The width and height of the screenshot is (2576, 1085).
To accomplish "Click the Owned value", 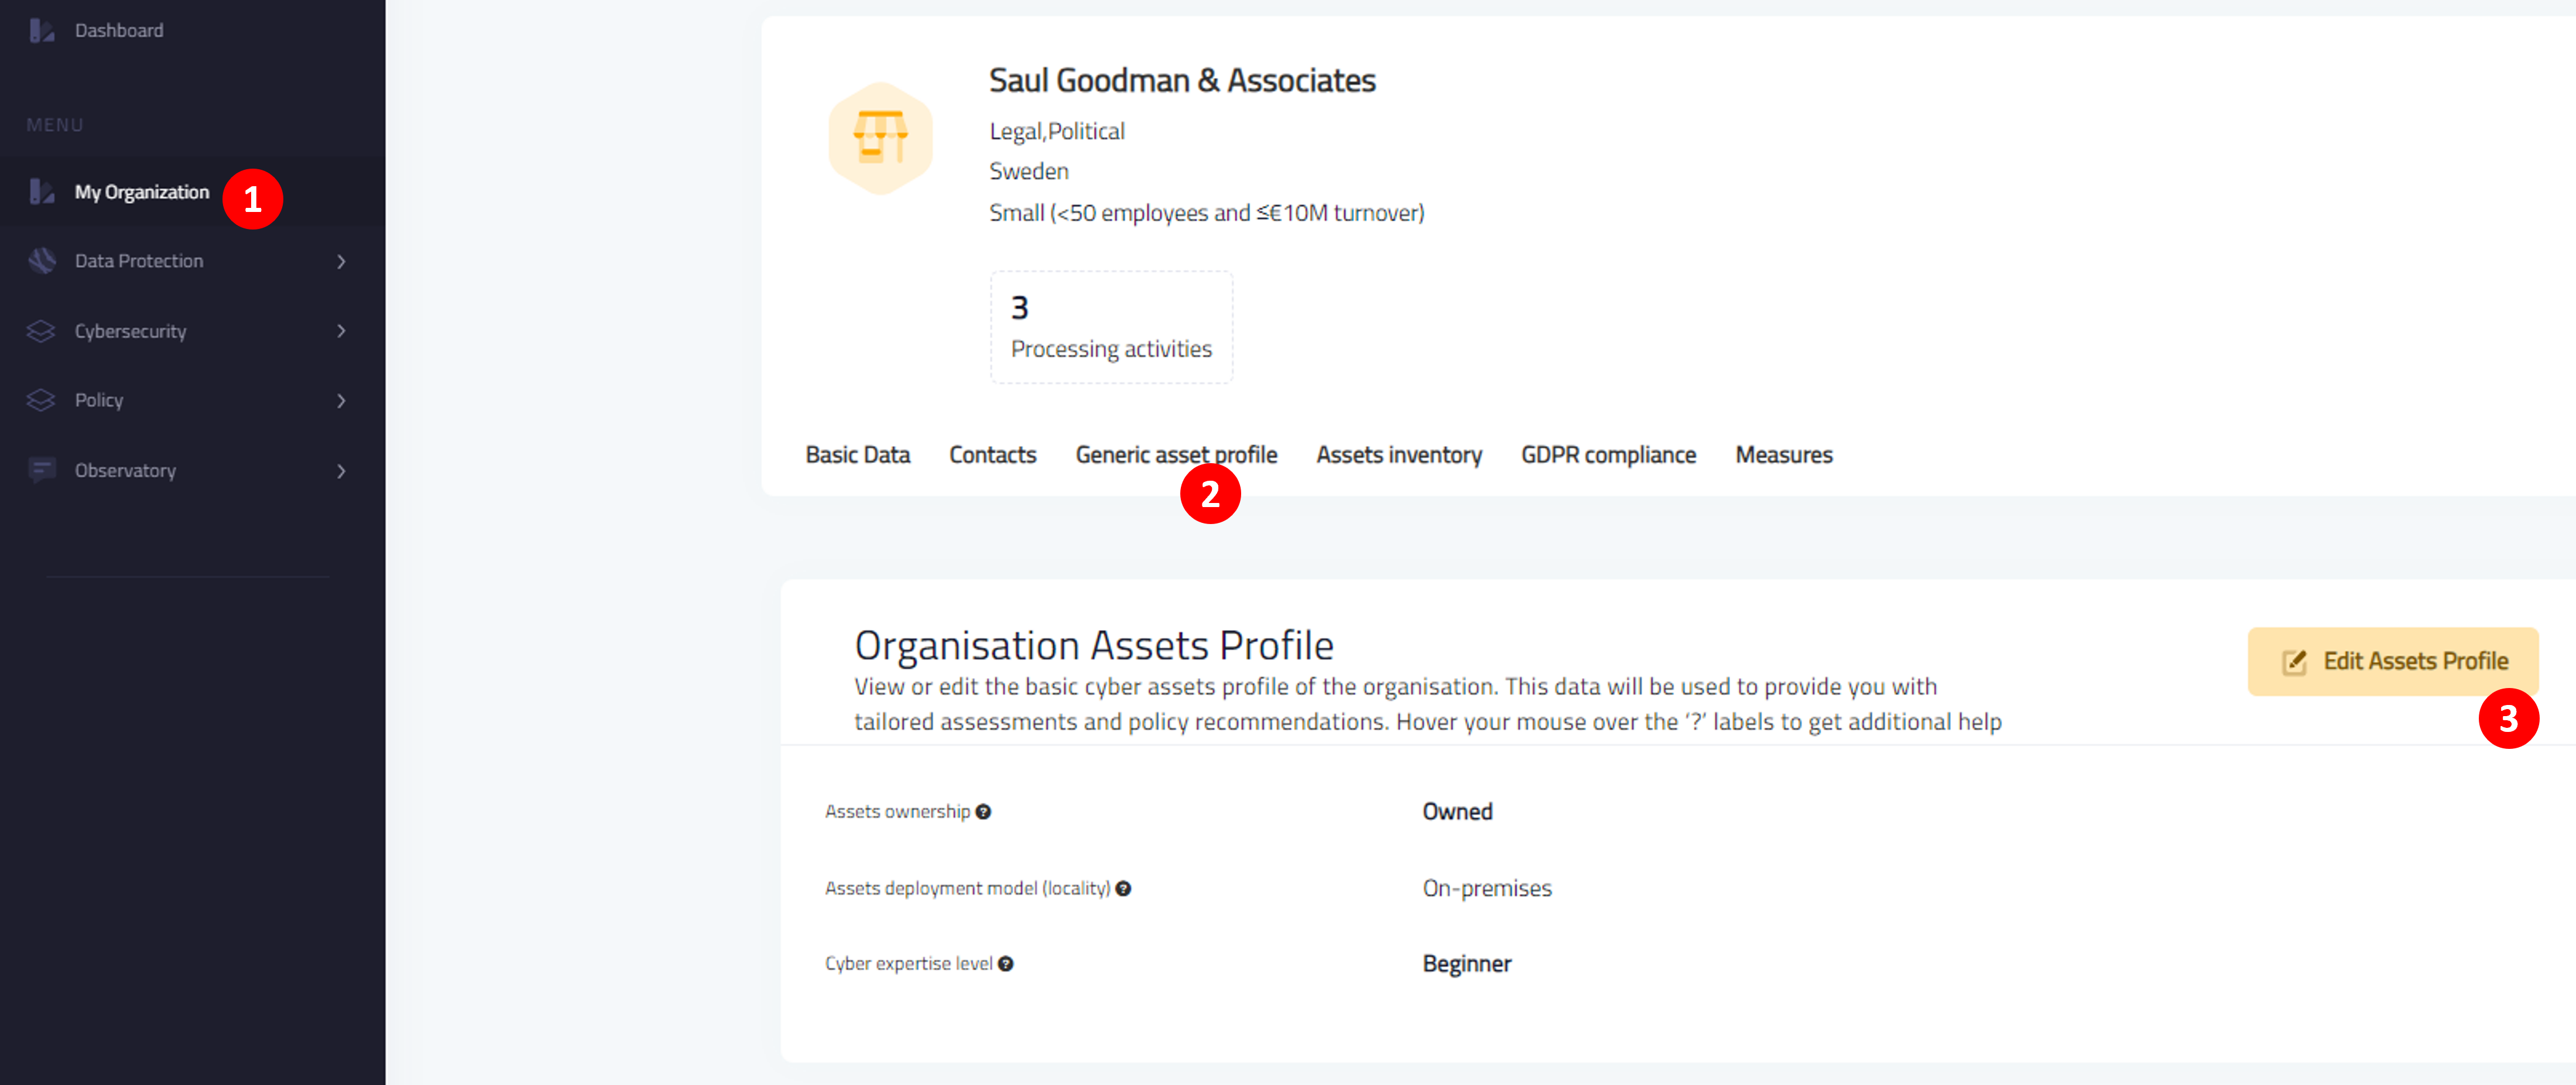I will point(1457,812).
